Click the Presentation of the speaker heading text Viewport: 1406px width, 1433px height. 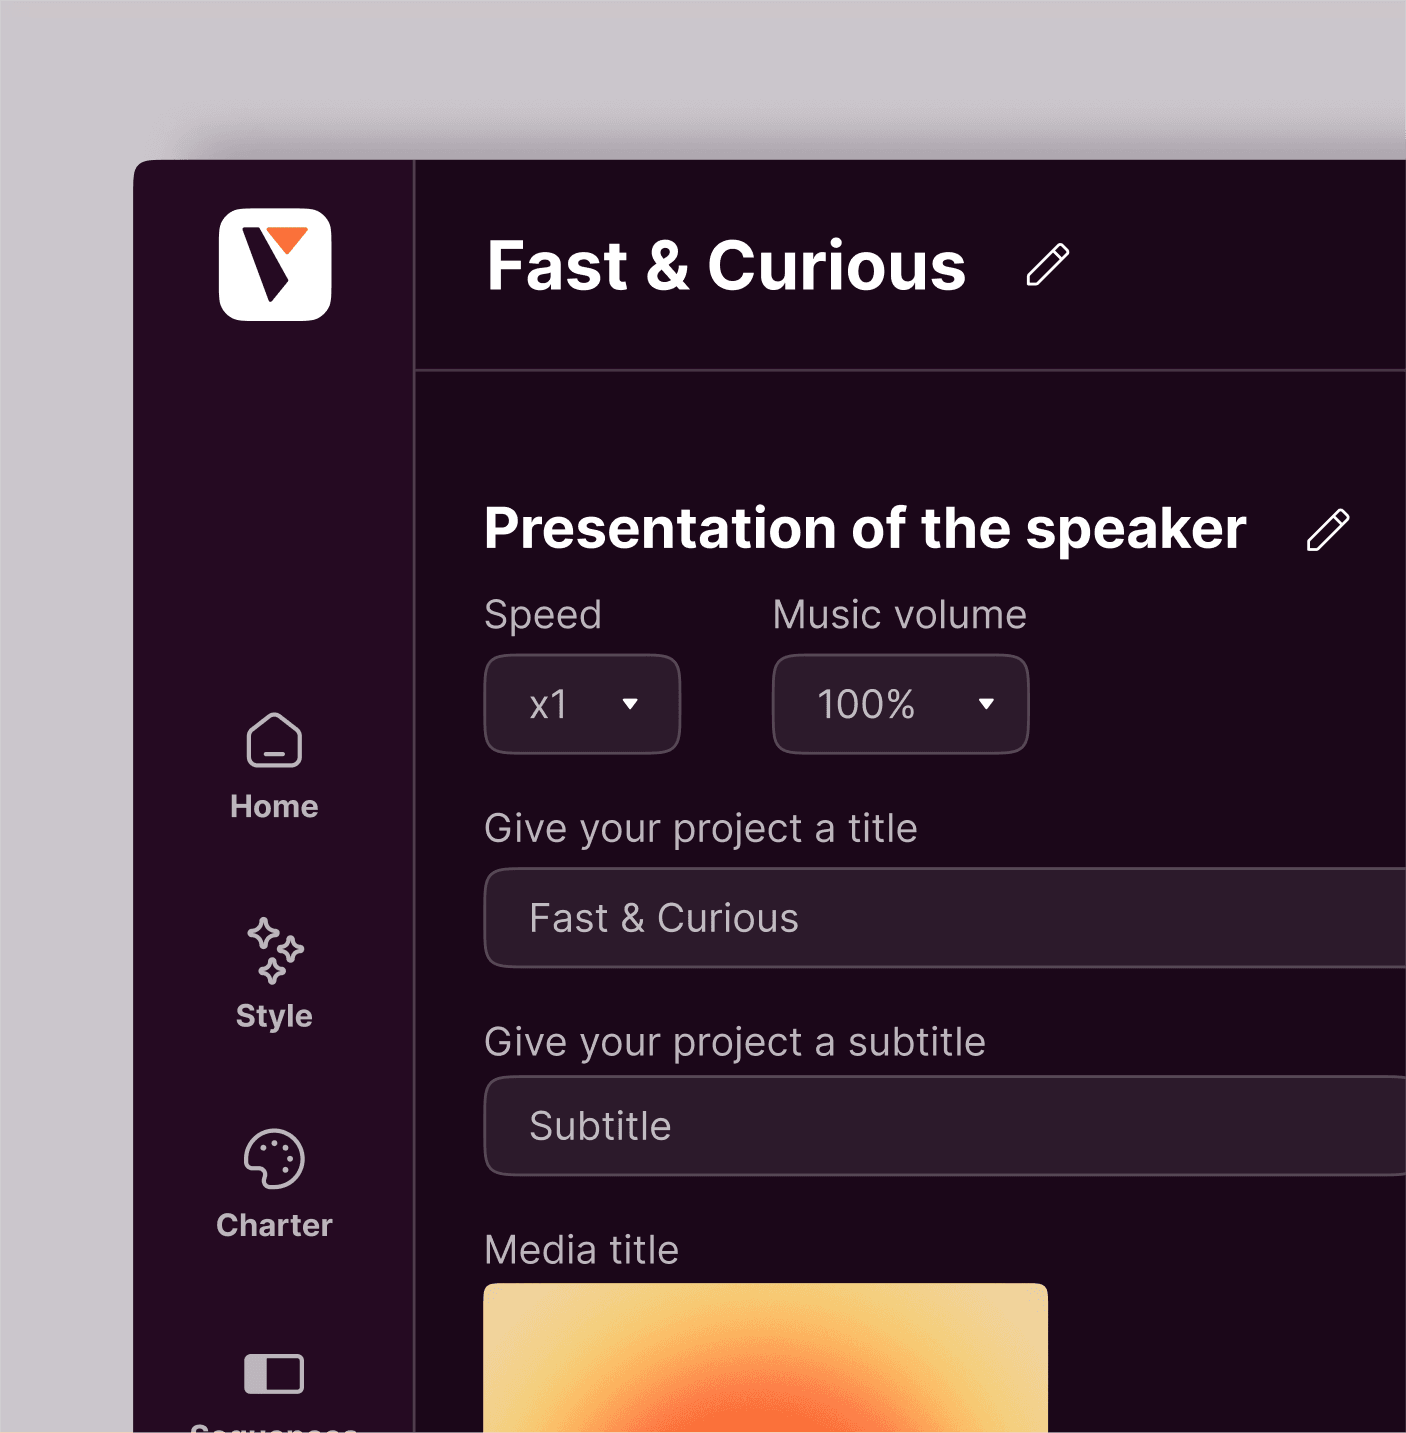point(865,528)
